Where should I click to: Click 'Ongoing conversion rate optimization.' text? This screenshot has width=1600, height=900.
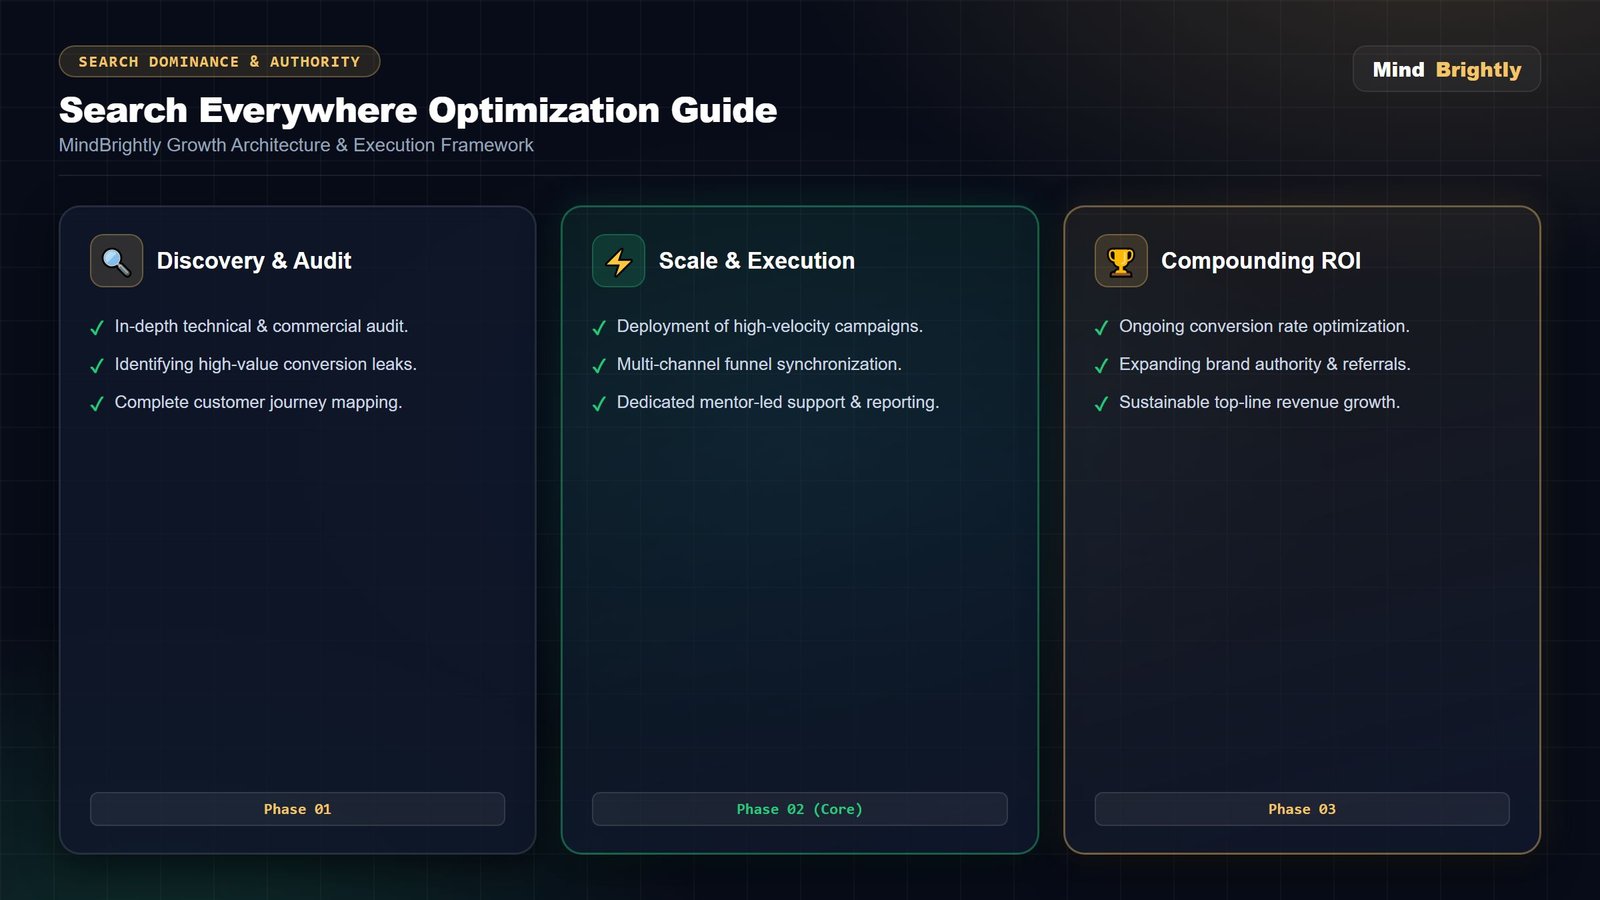point(1264,326)
